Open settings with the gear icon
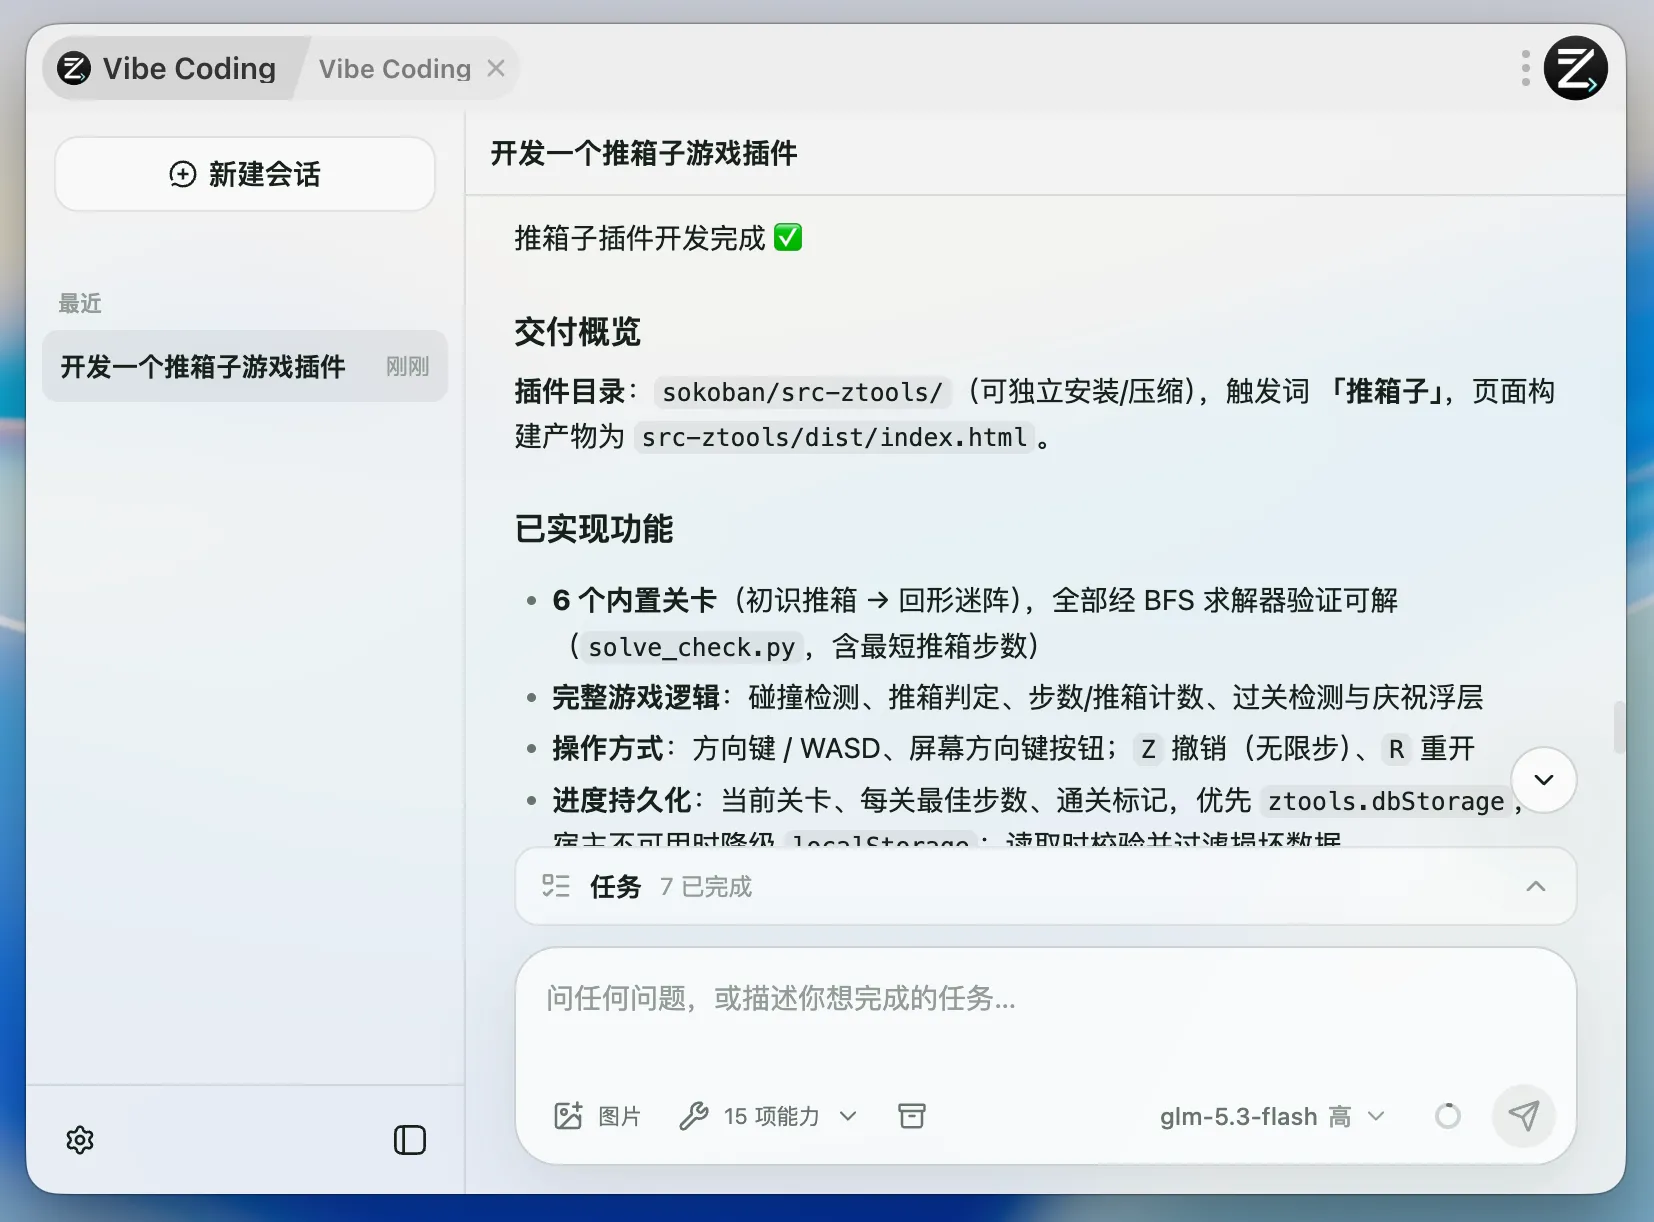The width and height of the screenshot is (1654, 1222). click(x=80, y=1140)
